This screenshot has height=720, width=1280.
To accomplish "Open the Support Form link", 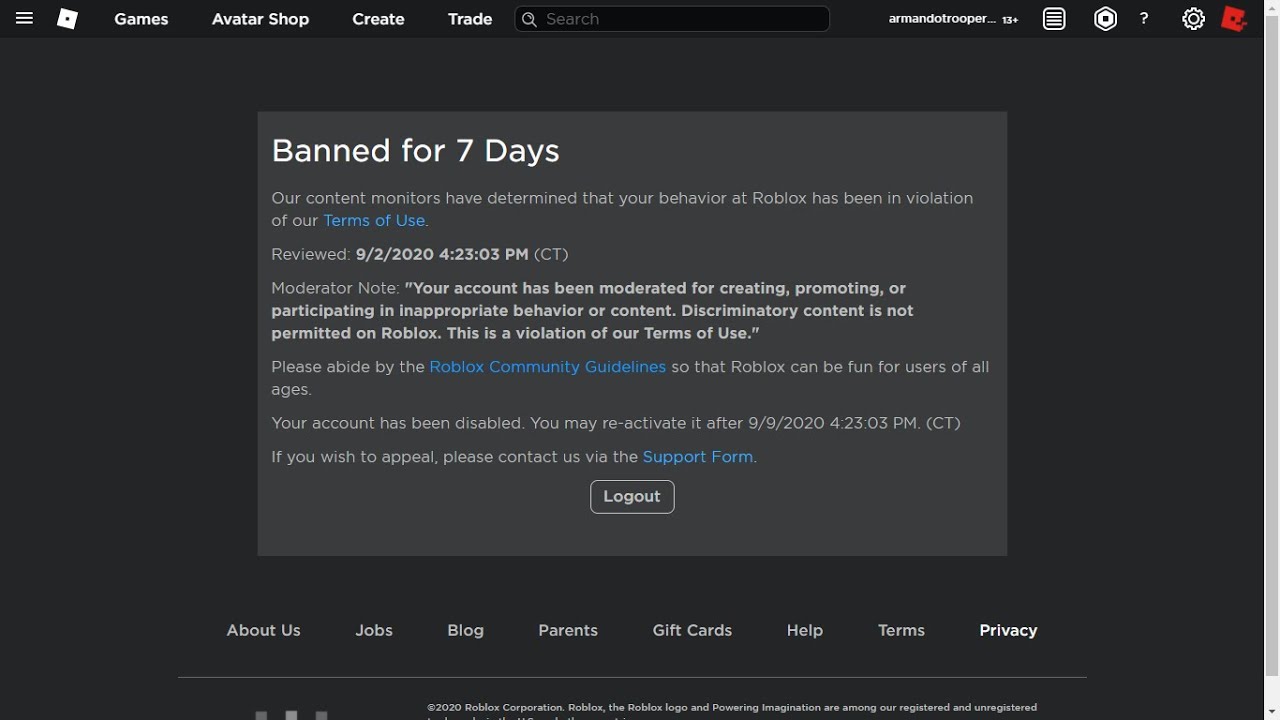I will pyautogui.click(x=697, y=456).
